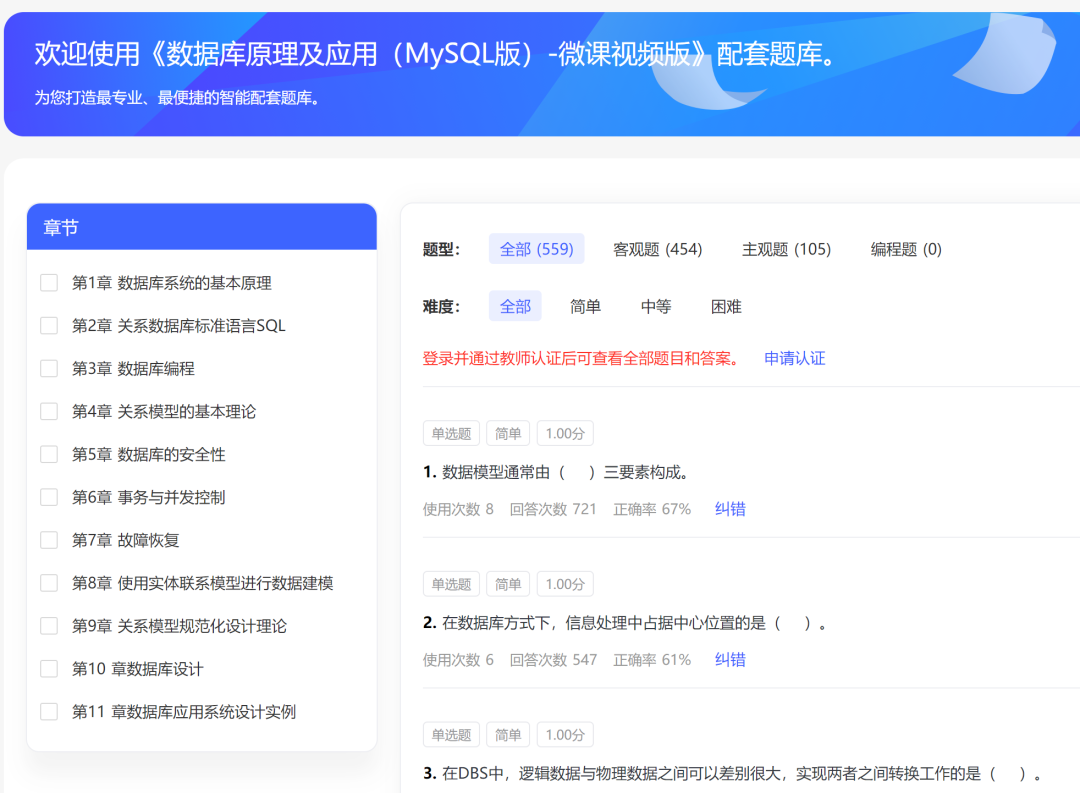Image resolution: width=1080 pixels, height=793 pixels.
Task: Click 回答次数 547 statistic
Action: point(553,659)
